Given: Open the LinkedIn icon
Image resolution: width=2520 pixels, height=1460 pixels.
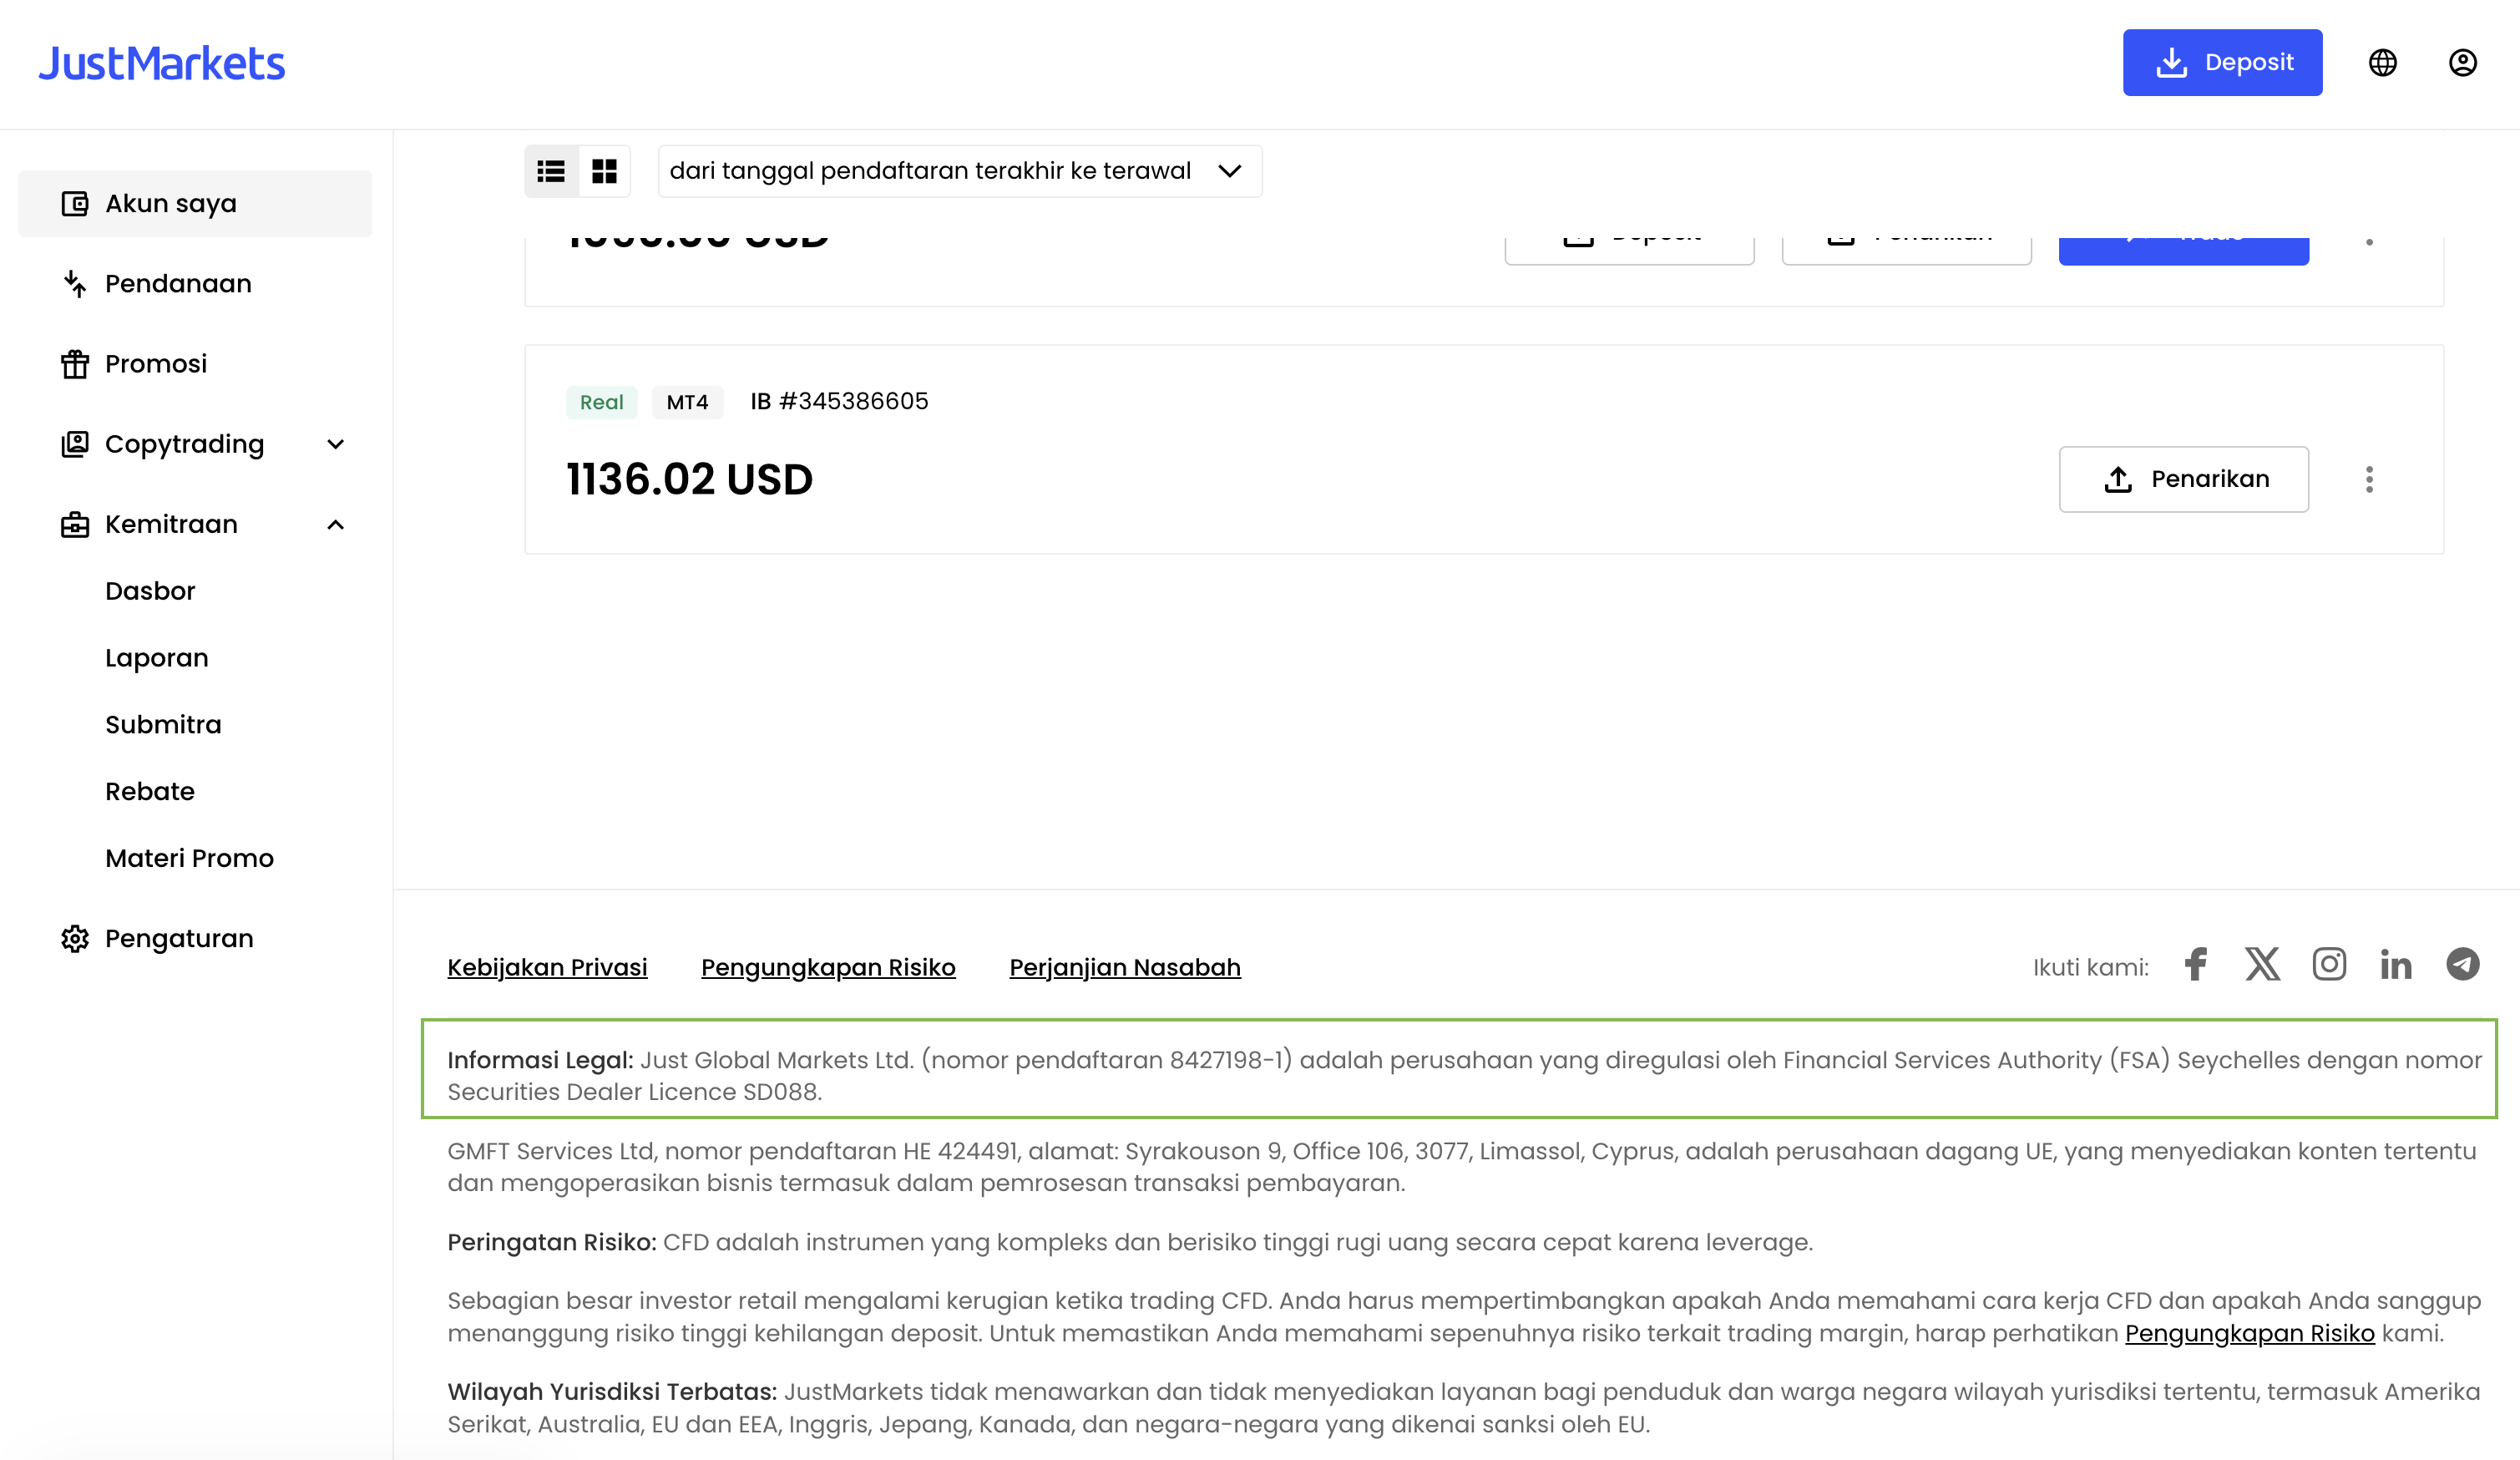Looking at the screenshot, I should point(2396,964).
